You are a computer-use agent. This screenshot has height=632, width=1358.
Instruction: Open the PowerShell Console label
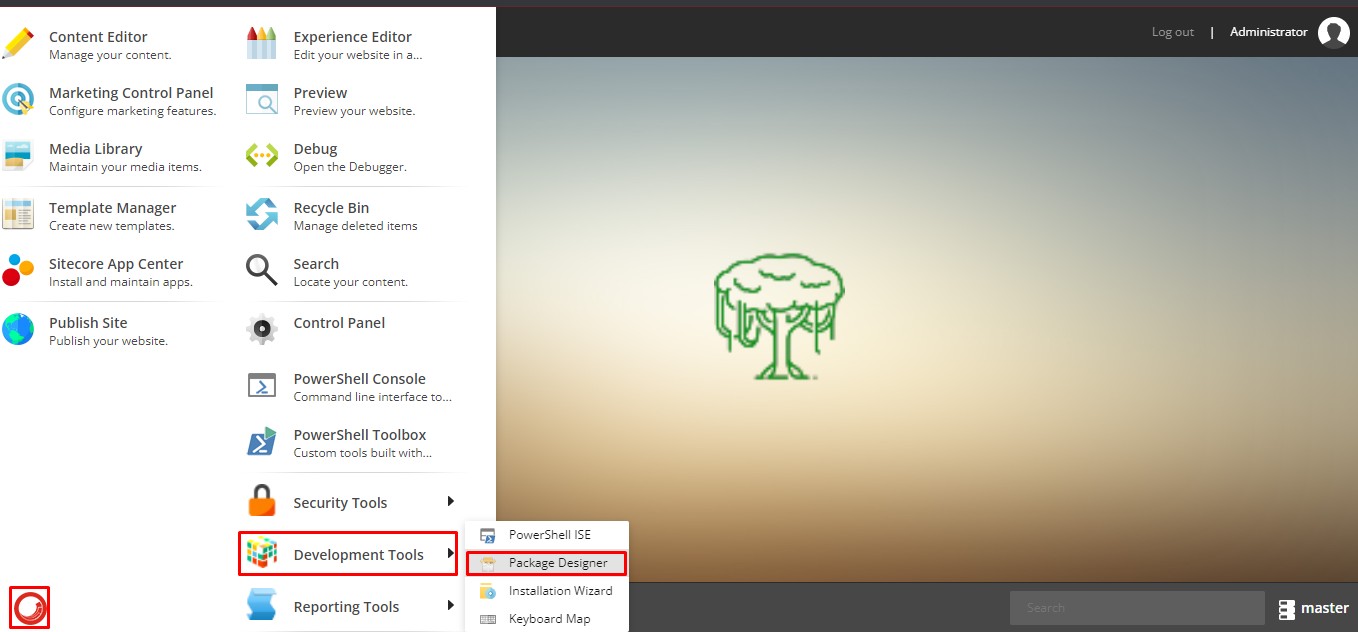[359, 379]
